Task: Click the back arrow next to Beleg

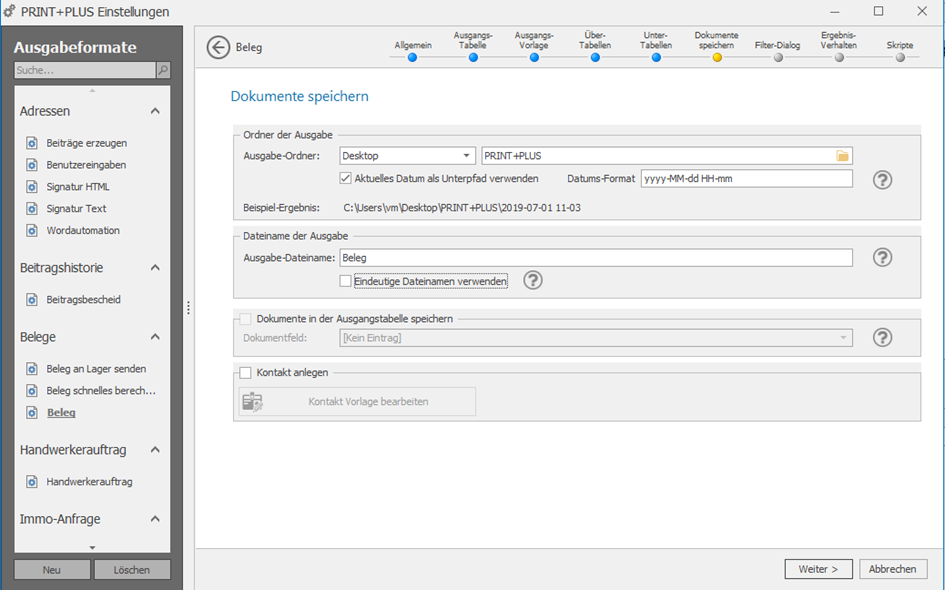Action: point(218,47)
